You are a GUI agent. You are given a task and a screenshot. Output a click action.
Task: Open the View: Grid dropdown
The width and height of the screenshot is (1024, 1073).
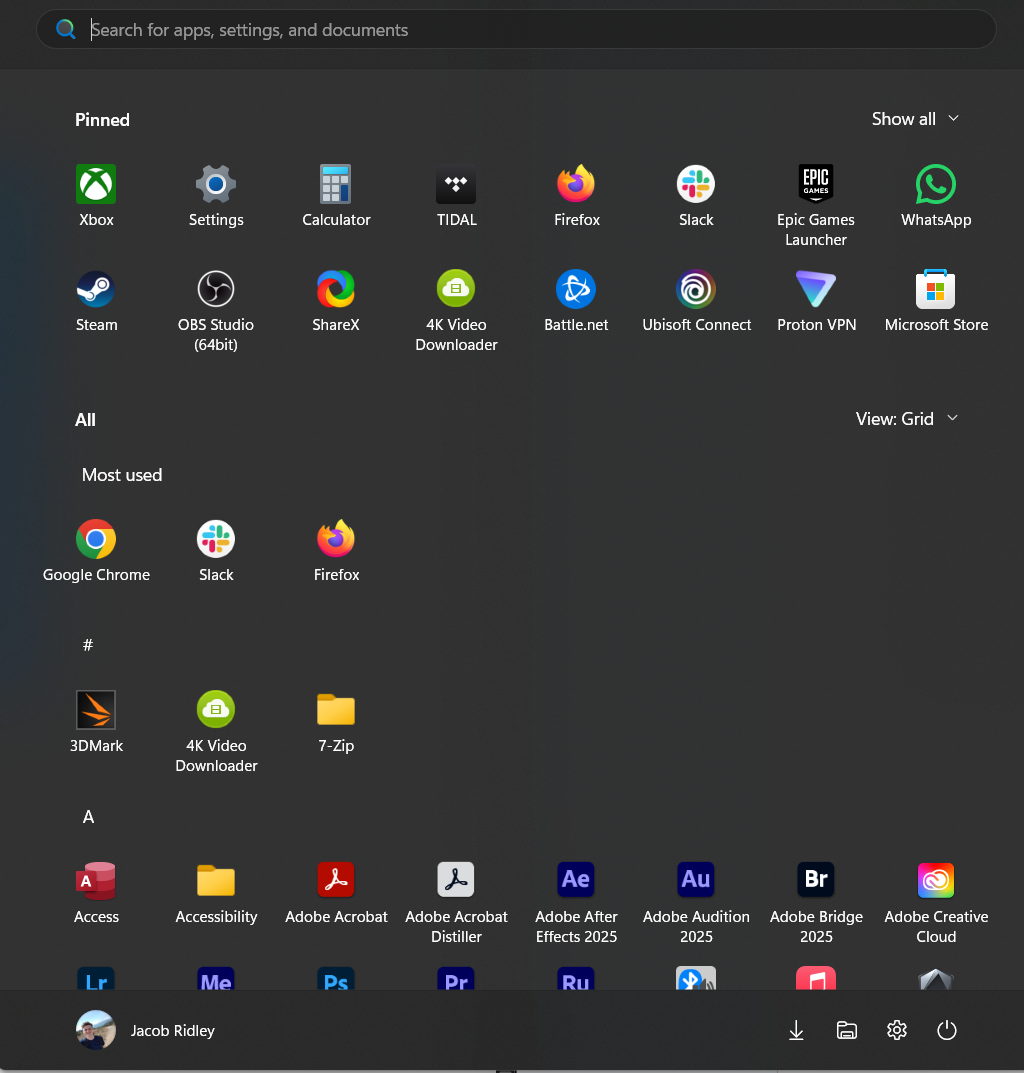click(906, 418)
